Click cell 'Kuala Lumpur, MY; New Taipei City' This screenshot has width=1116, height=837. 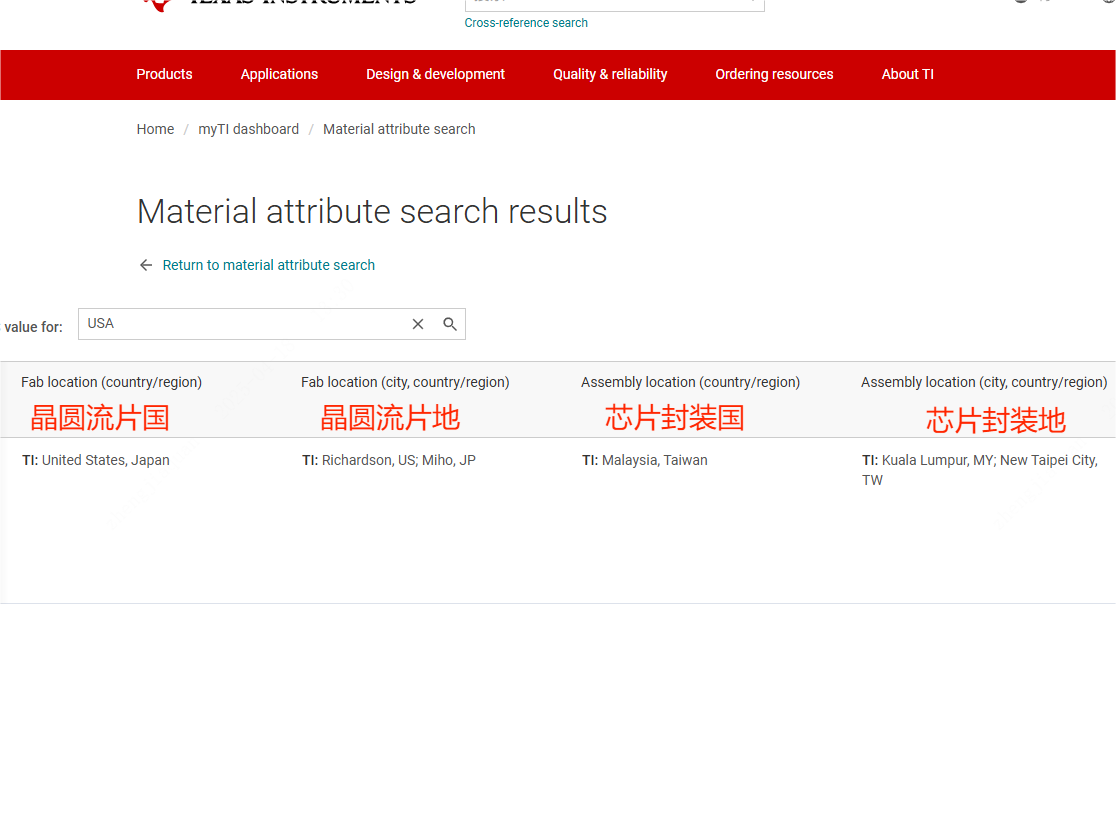pos(980,470)
